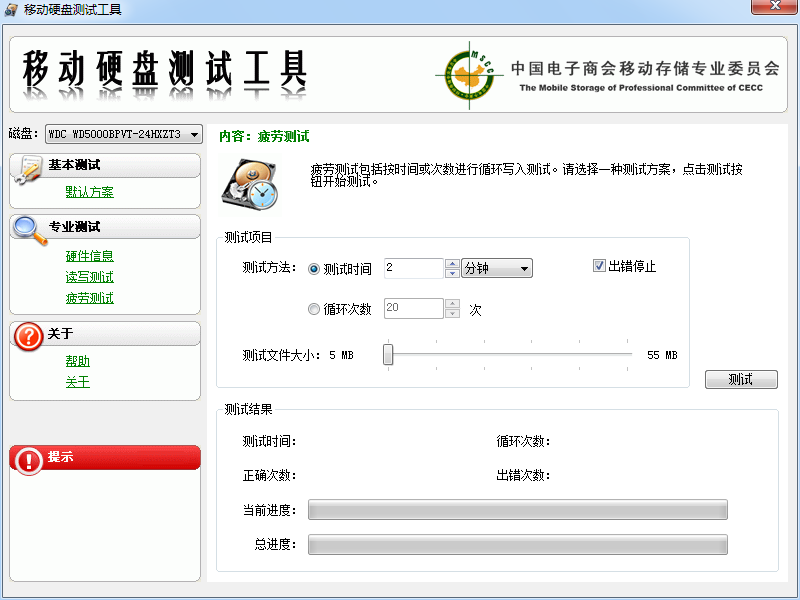Image resolution: width=800 pixels, height=600 pixels.
Task: Open the 分钟 time unit dropdown
Action: coord(497,269)
